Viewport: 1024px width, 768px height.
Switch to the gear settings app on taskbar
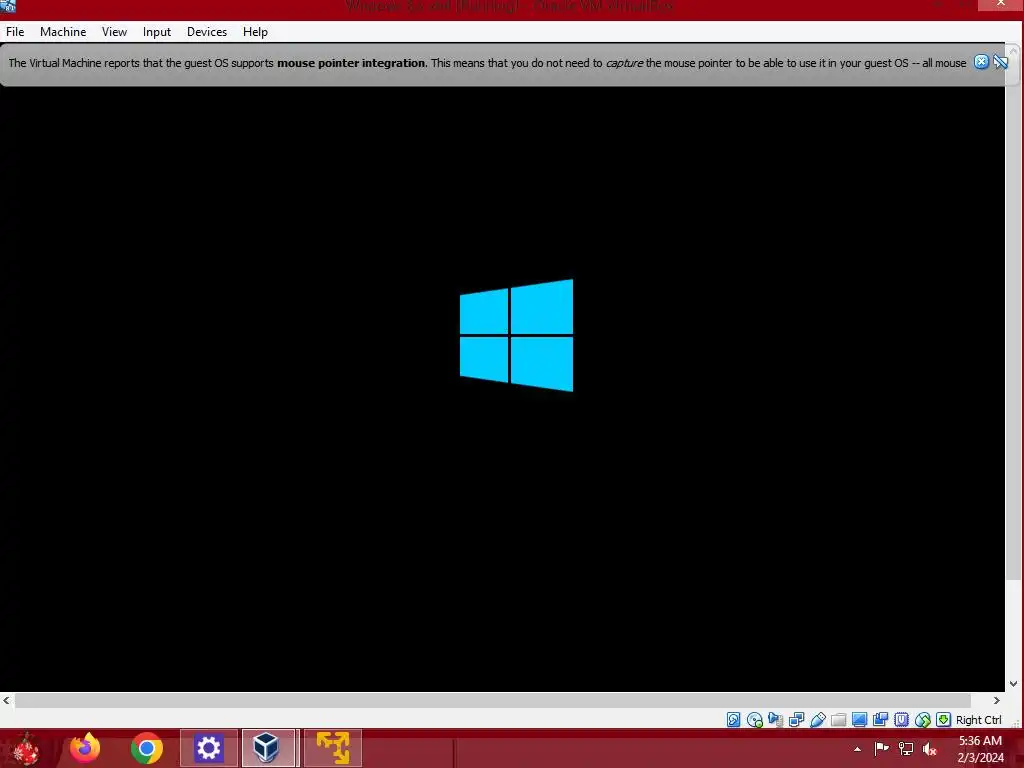click(208, 748)
